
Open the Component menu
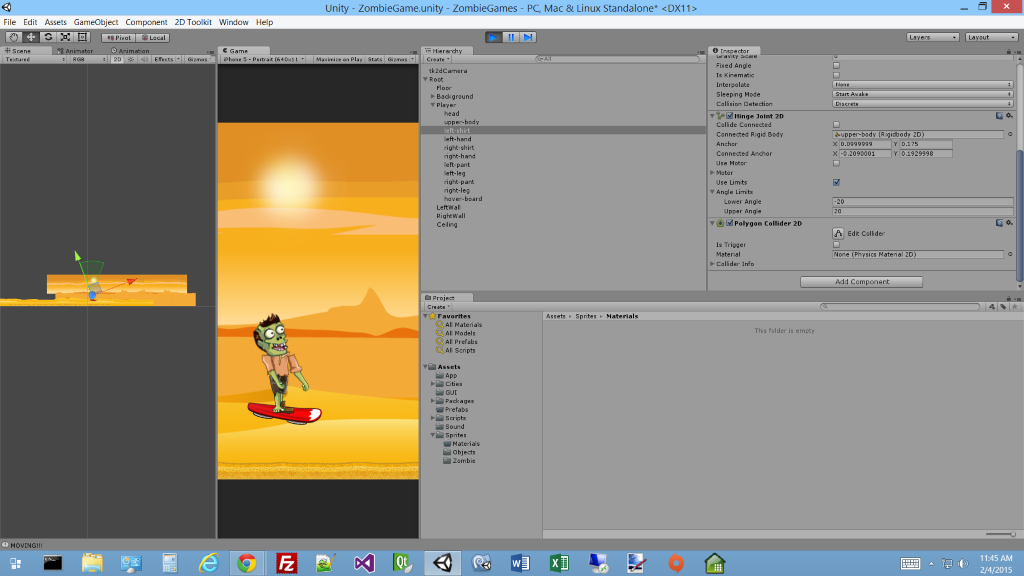coord(146,22)
